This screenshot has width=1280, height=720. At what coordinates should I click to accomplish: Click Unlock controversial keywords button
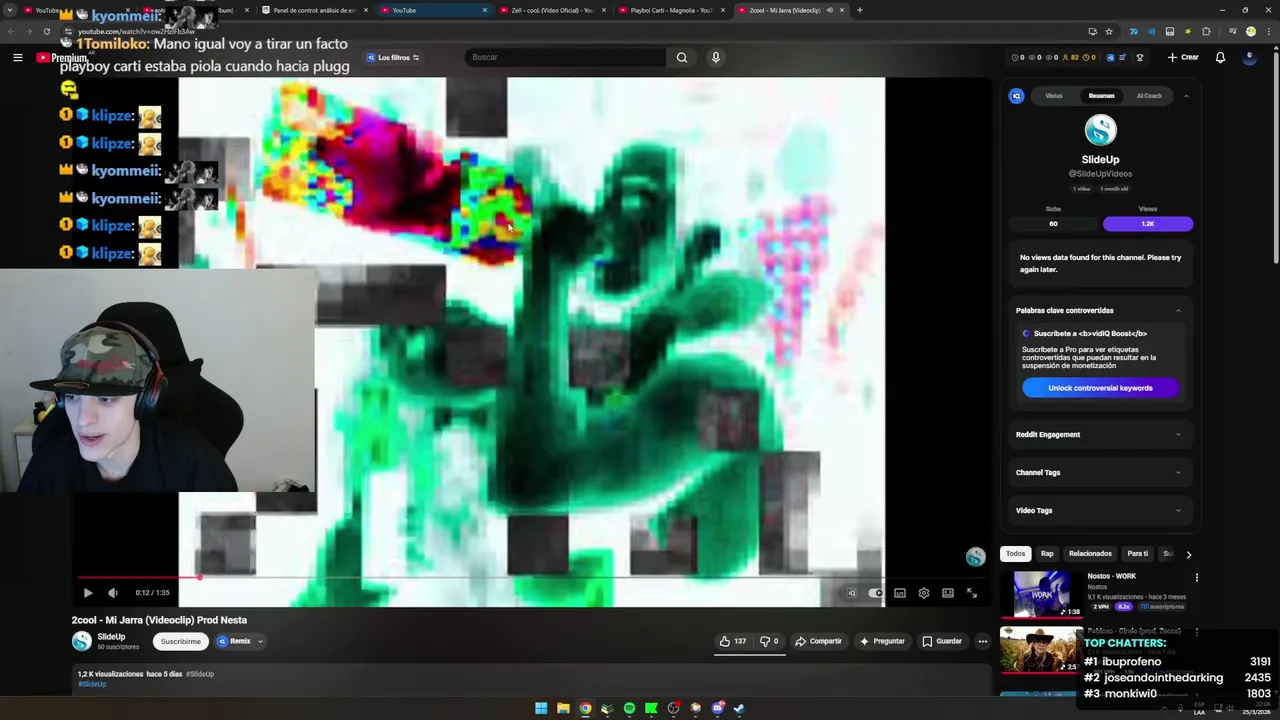point(1100,388)
